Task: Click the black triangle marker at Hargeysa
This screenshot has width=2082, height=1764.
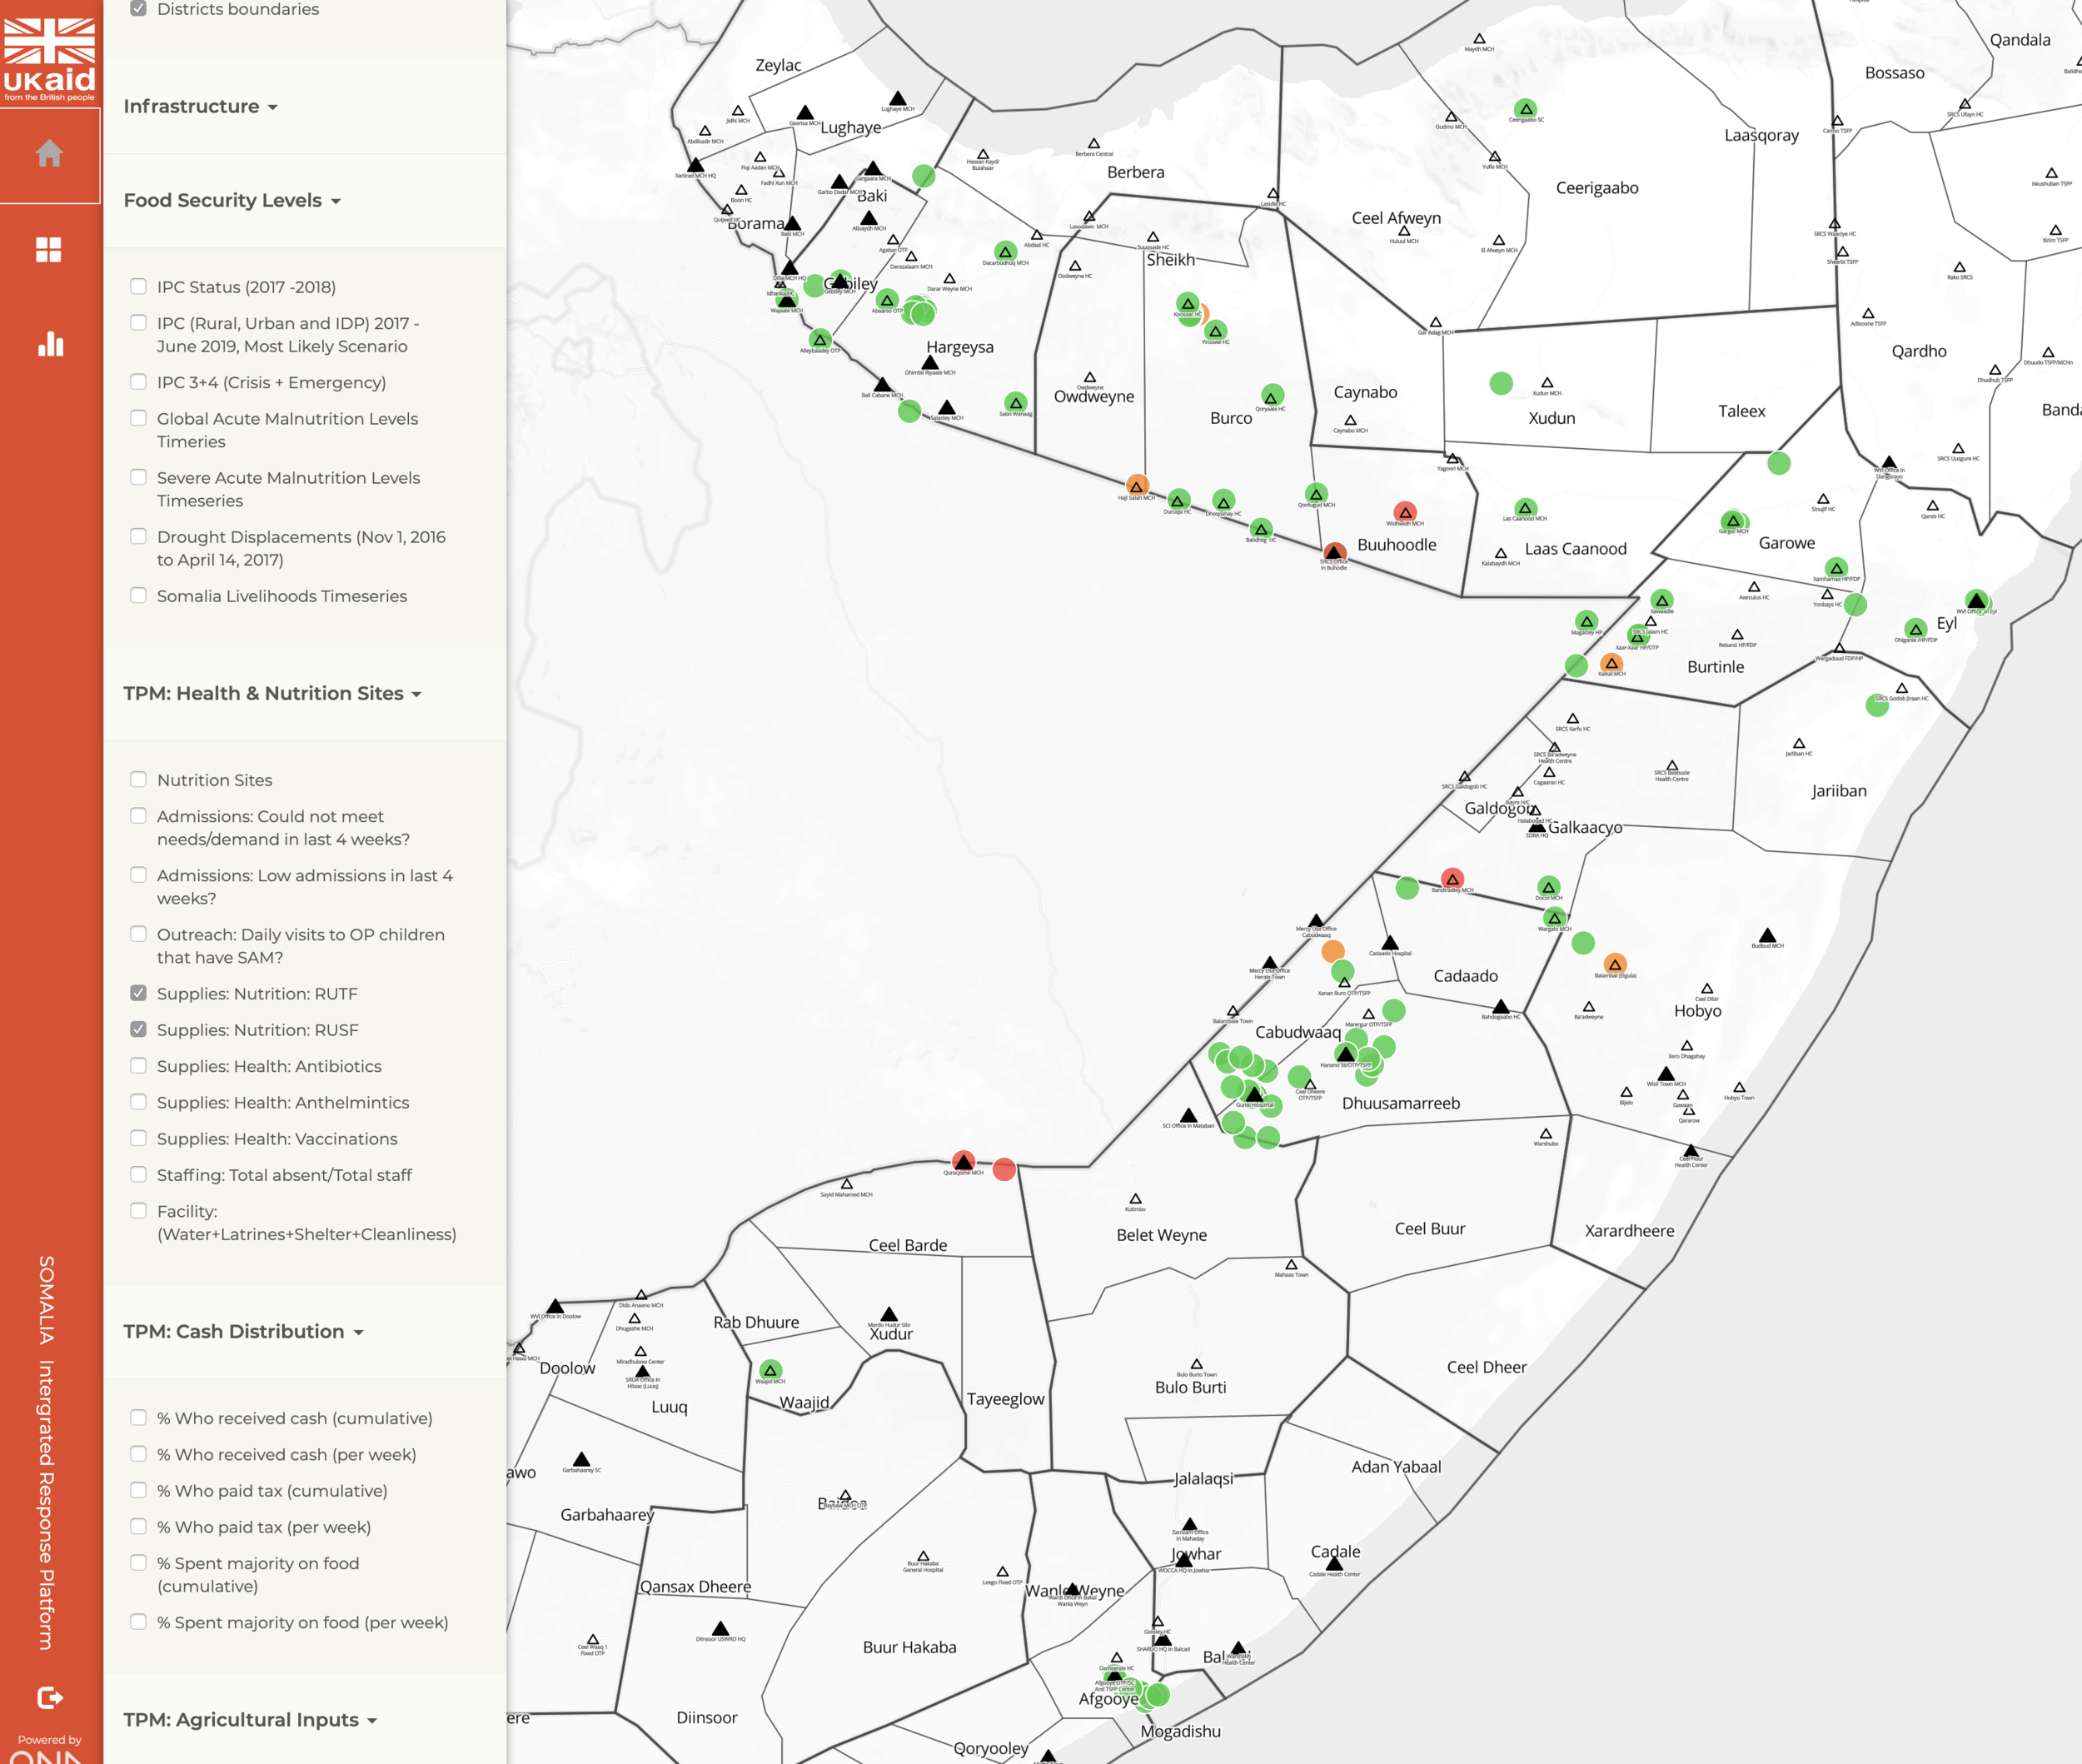Action: [930, 363]
